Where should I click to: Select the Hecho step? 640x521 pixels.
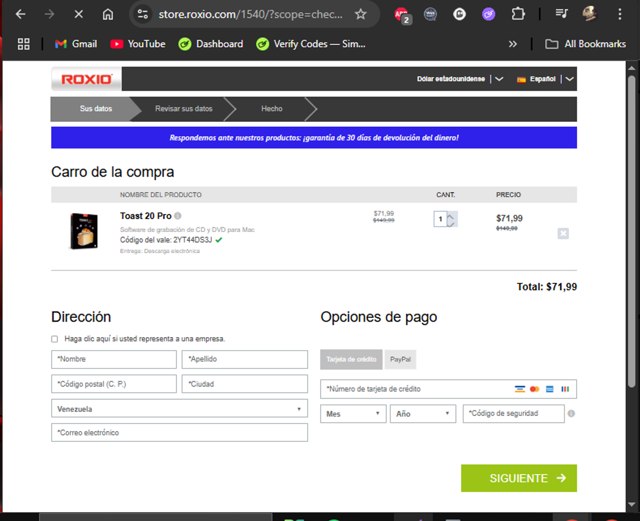click(272, 109)
